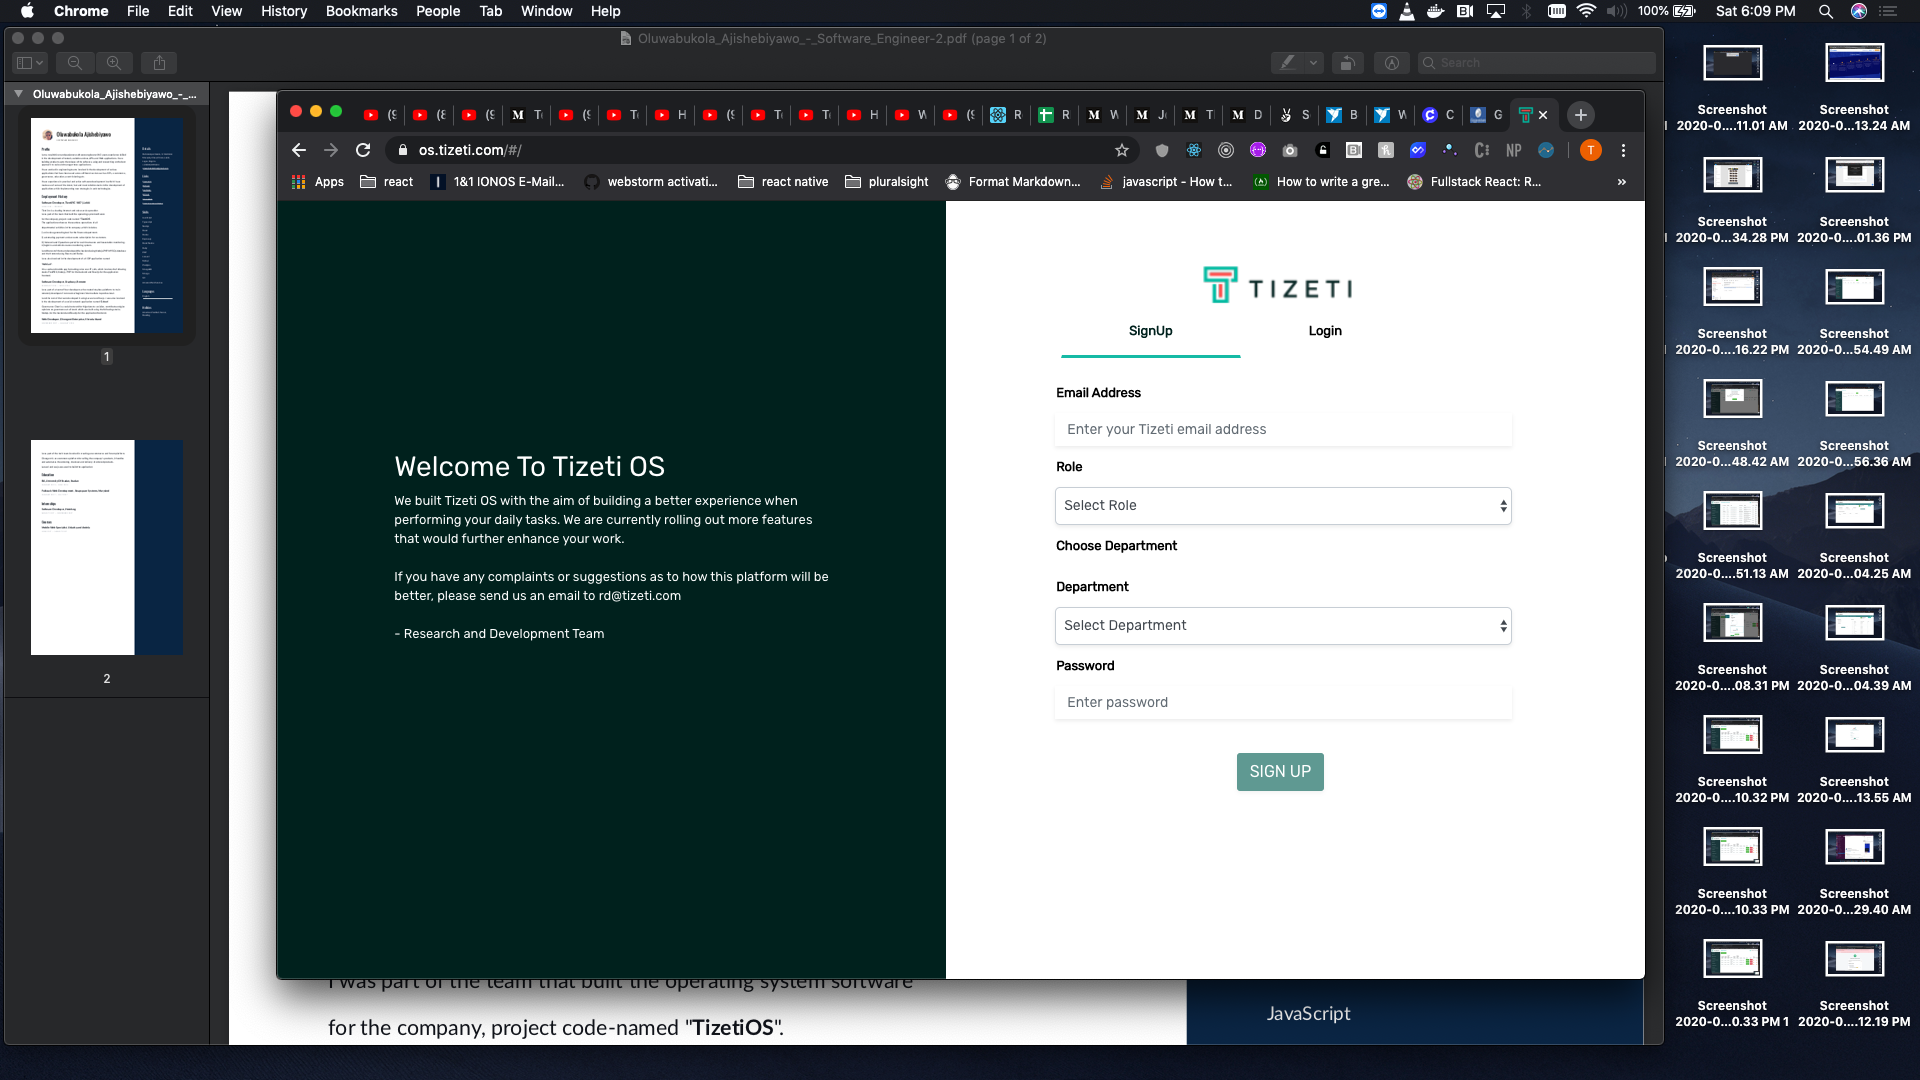
Task: Open the webstorm activation bookmark
Action: (x=651, y=182)
